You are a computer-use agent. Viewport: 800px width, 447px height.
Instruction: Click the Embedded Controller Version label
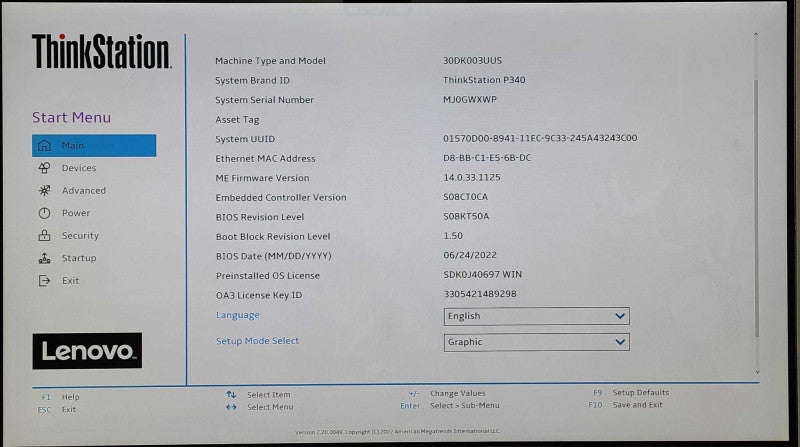281,197
